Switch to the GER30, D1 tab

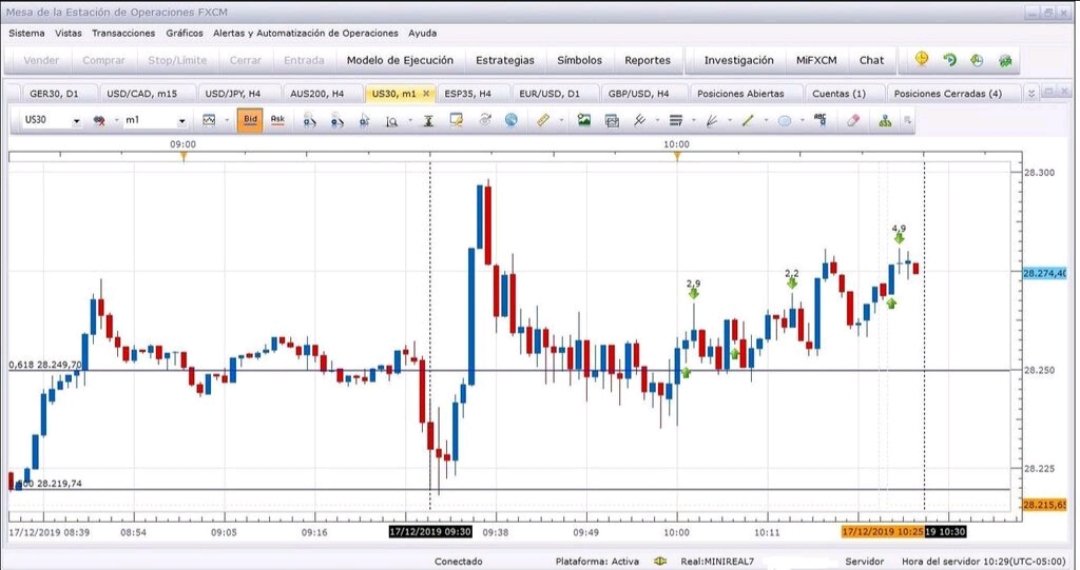tap(54, 94)
